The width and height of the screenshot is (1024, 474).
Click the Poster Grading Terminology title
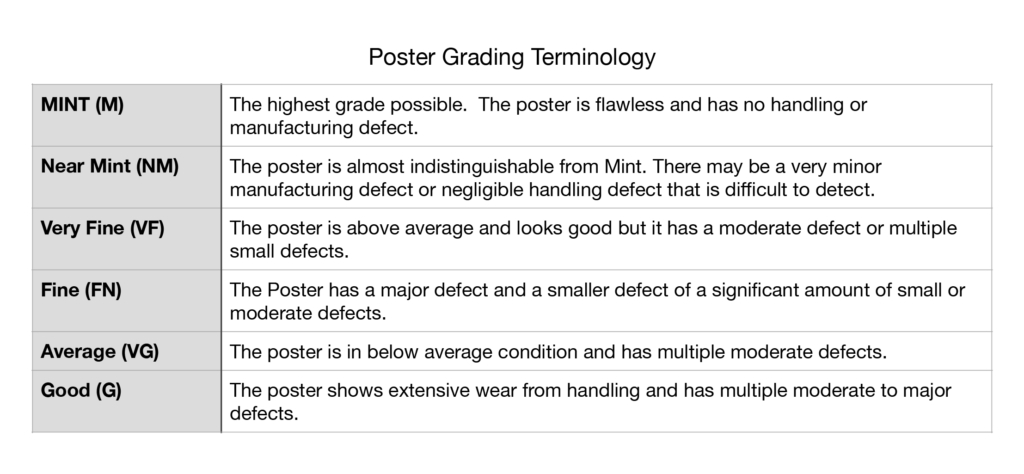511,57
